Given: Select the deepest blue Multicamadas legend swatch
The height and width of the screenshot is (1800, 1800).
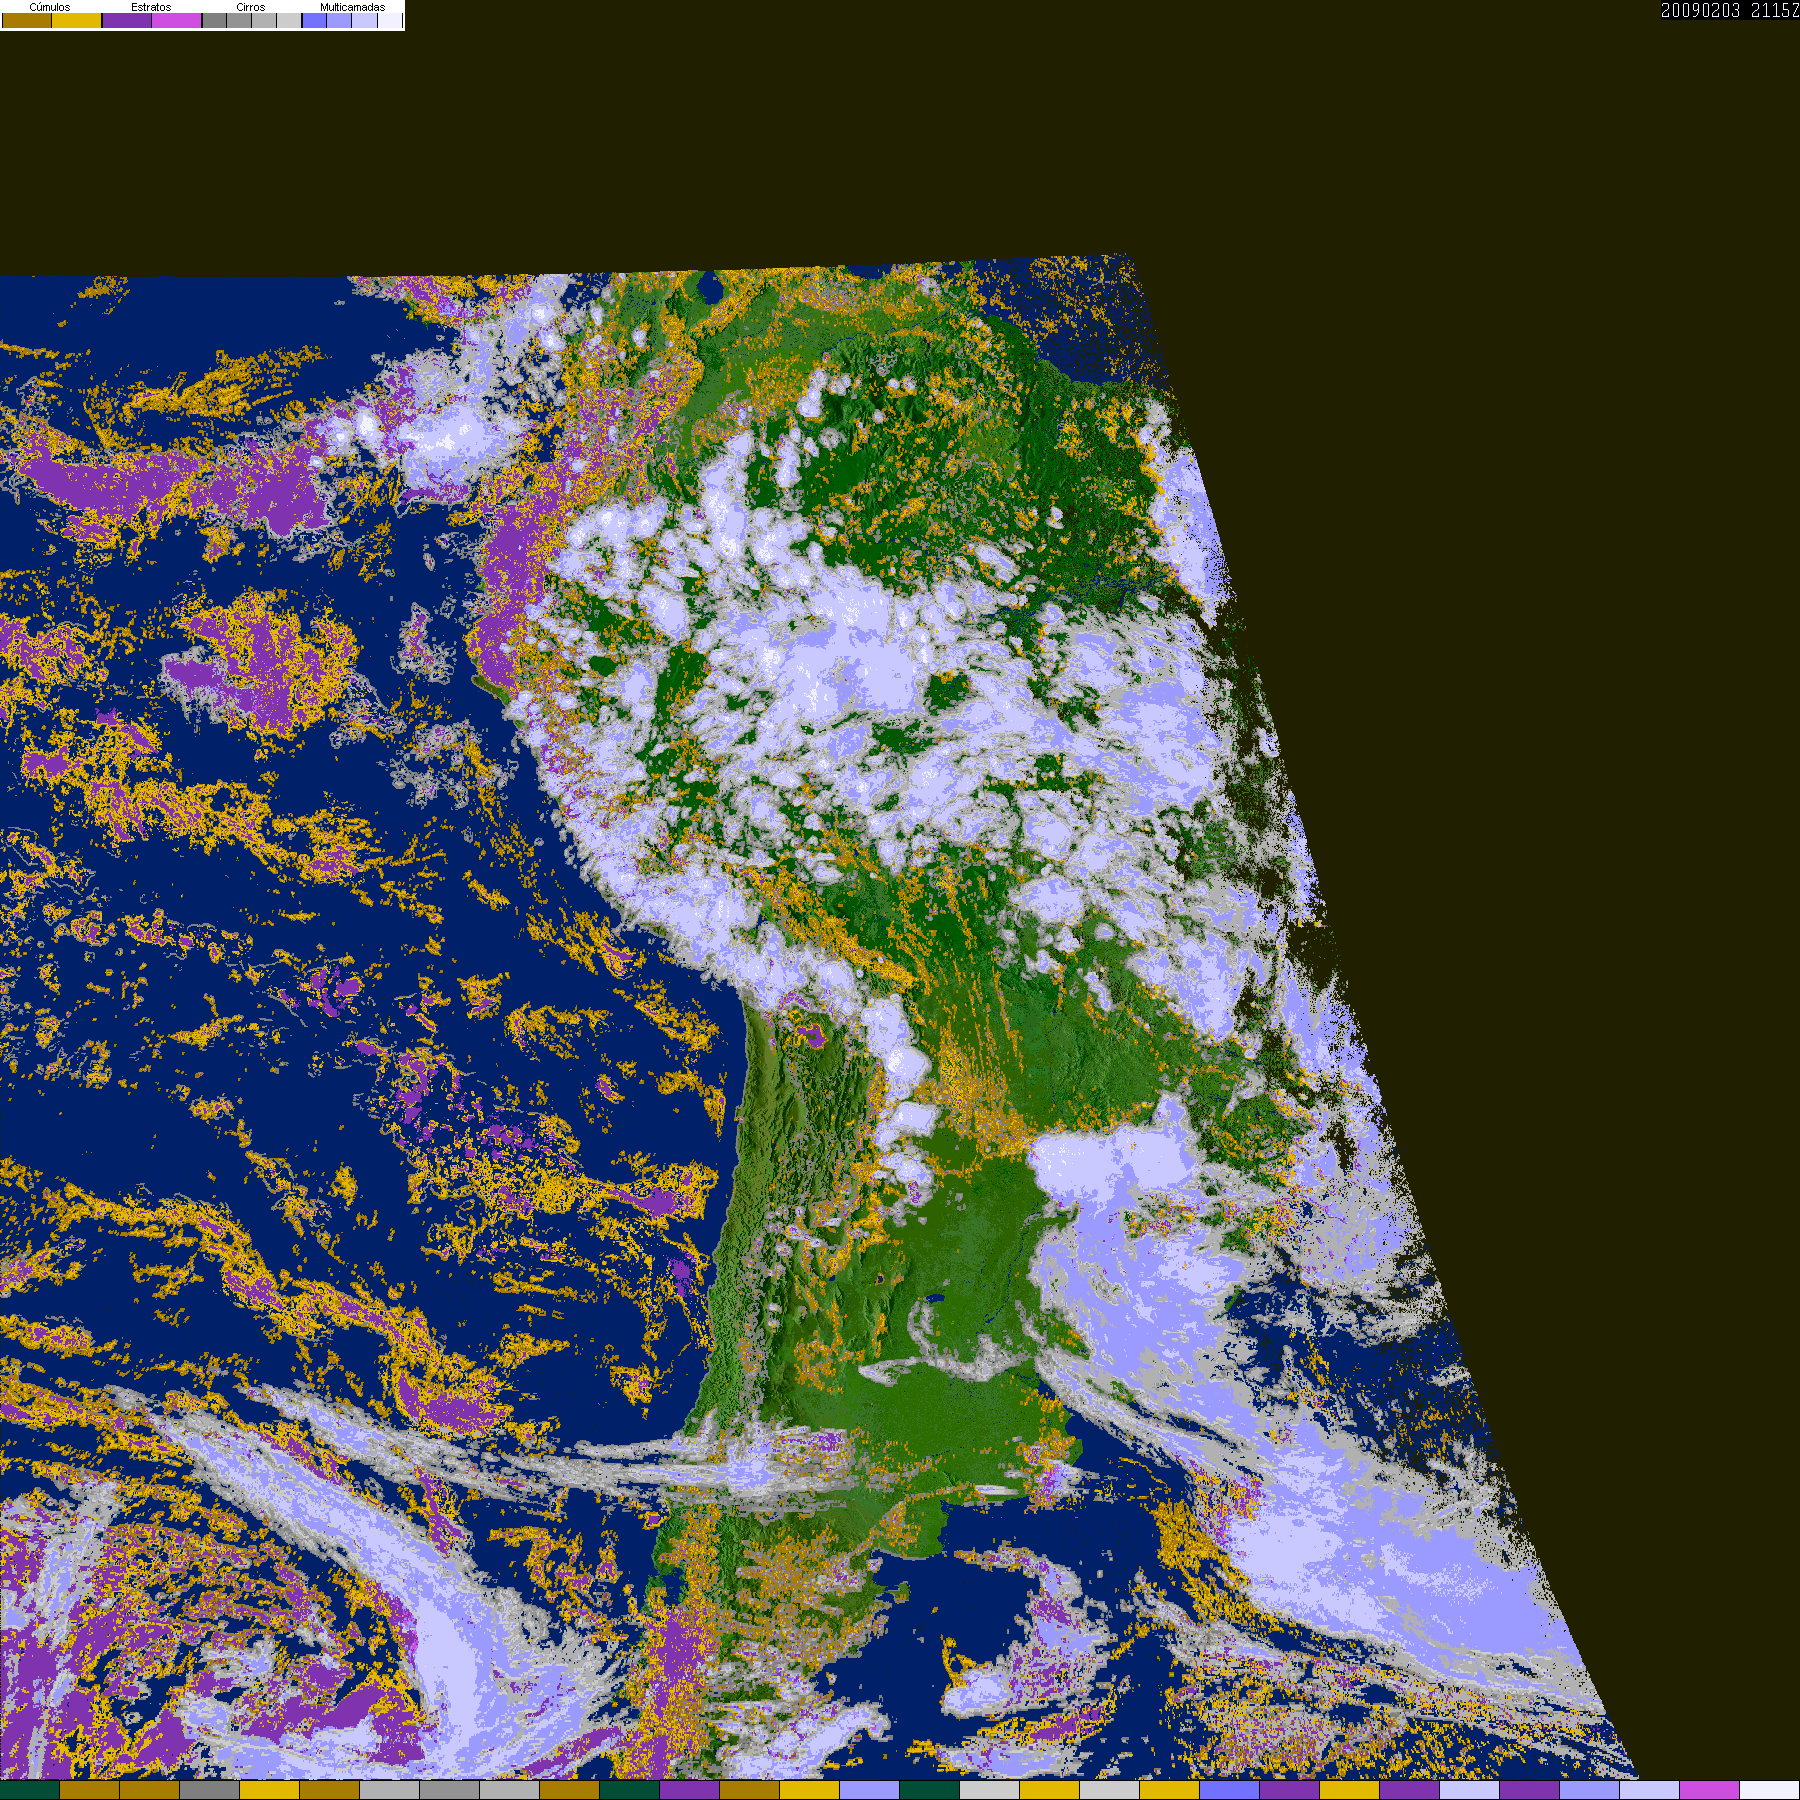Looking at the screenshot, I should pyautogui.click(x=315, y=20).
